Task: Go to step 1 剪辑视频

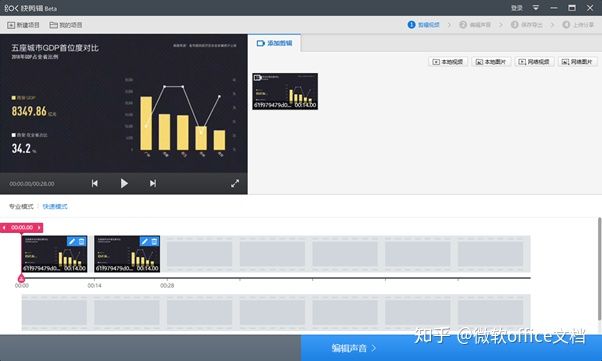Action: coord(424,25)
